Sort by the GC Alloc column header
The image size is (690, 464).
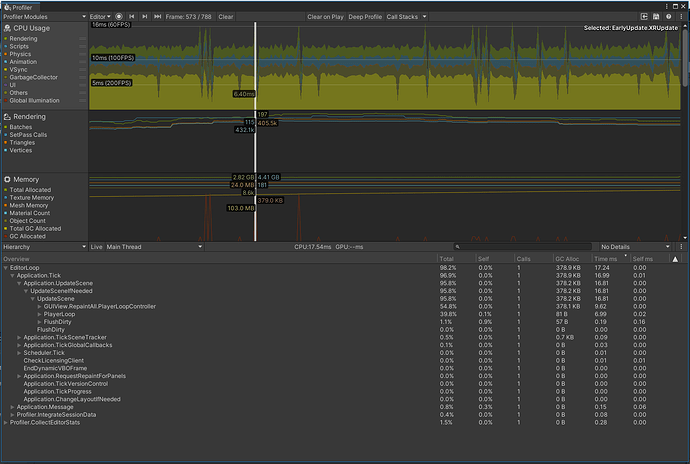tap(568, 258)
